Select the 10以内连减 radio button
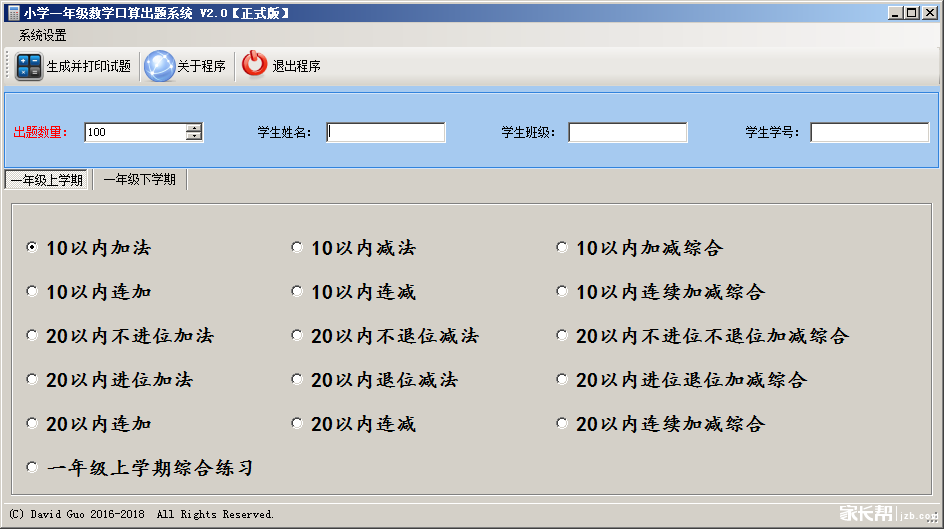The image size is (944, 529). [297, 291]
